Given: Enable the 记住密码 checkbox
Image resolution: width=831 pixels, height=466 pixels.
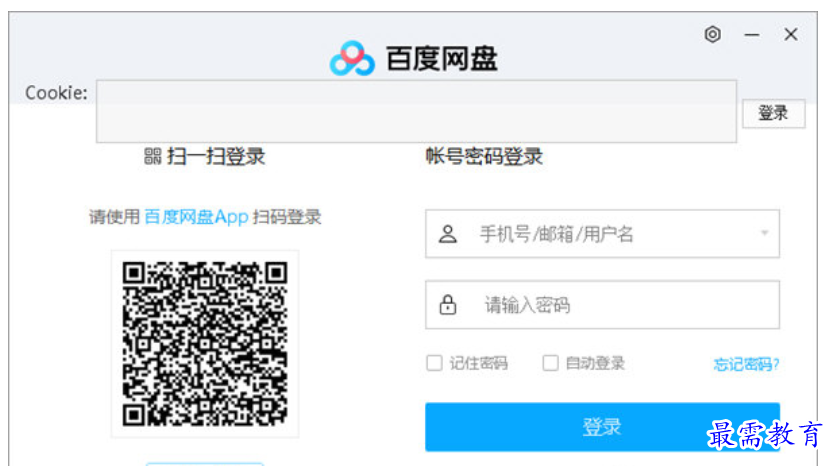Looking at the screenshot, I should coord(434,363).
